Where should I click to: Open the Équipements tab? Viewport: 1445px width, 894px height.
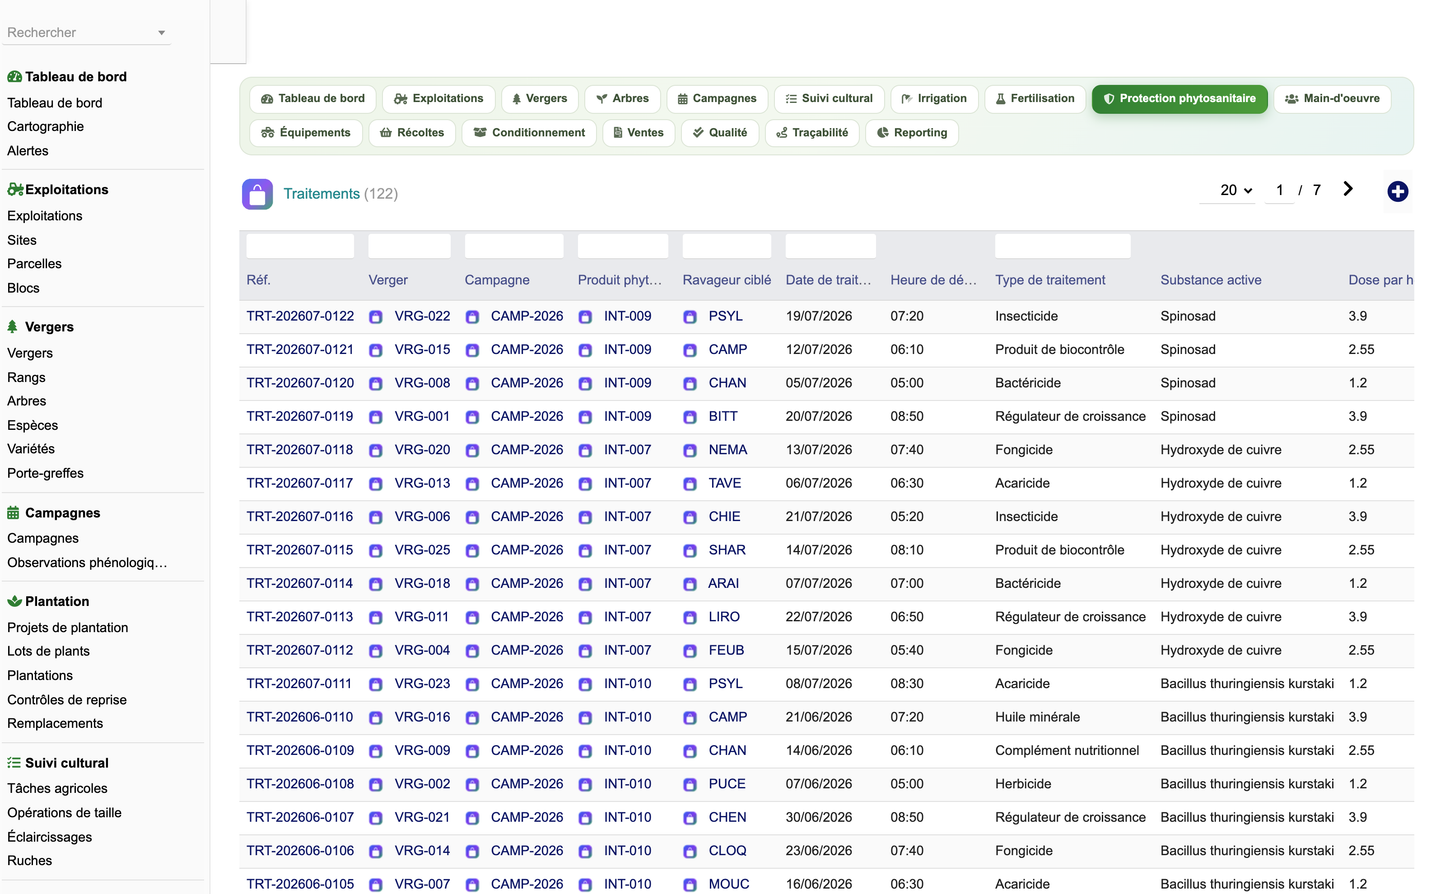305,133
